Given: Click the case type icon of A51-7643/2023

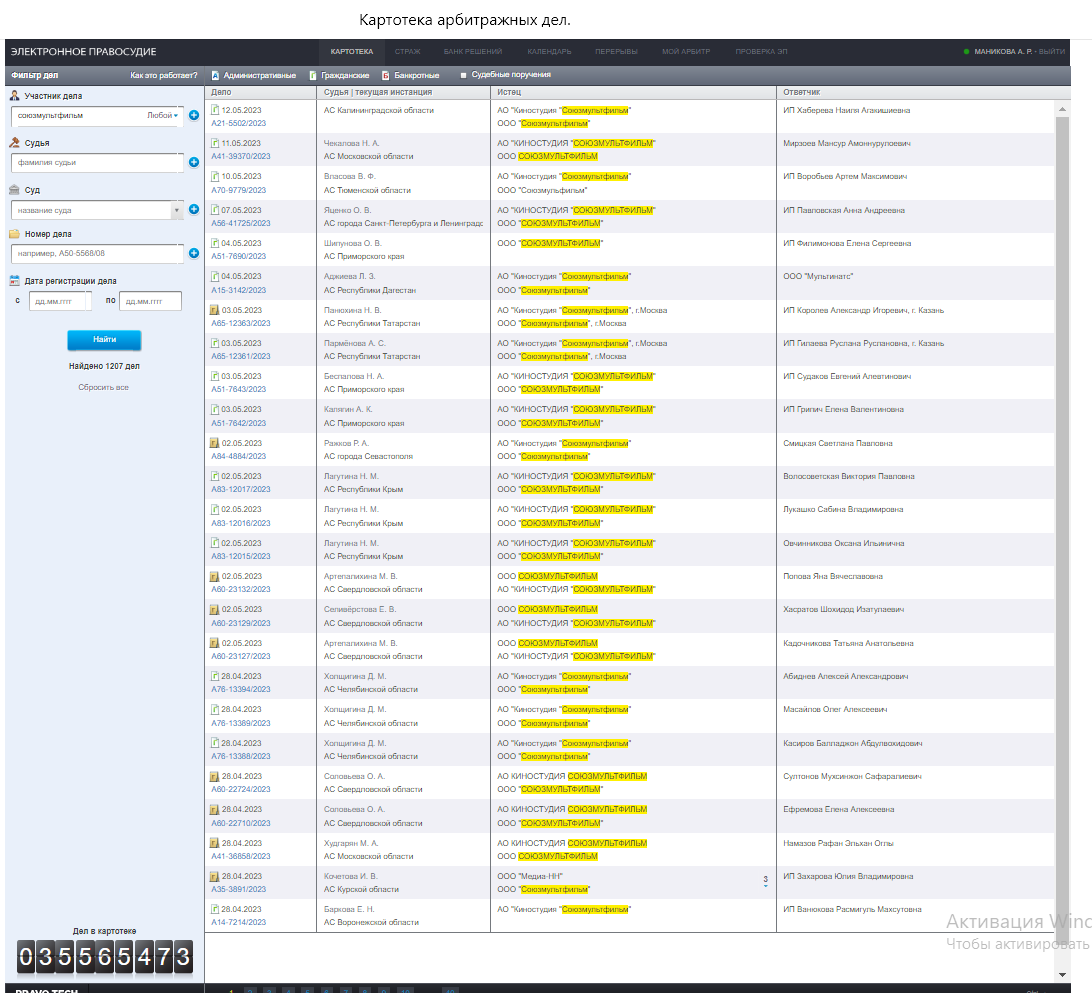Looking at the screenshot, I should click(215, 376).
